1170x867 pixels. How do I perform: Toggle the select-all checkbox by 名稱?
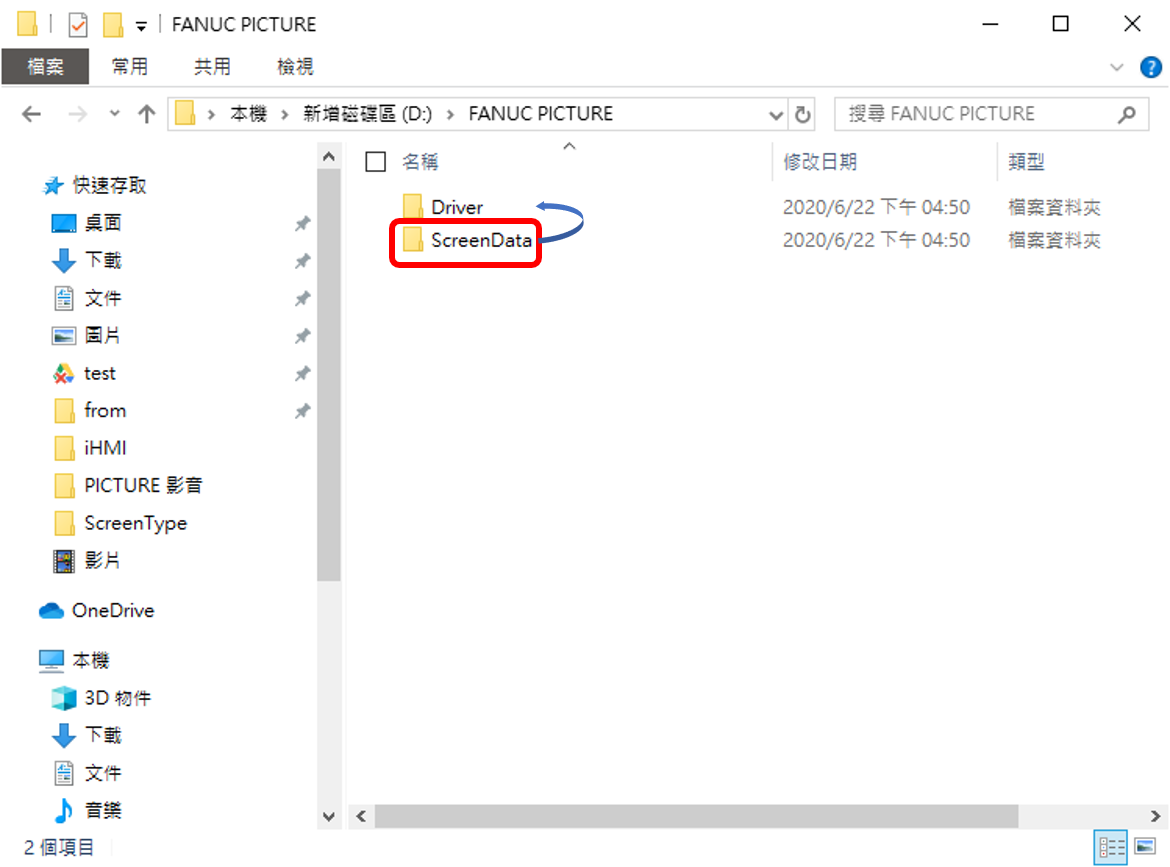pos(376,161)
